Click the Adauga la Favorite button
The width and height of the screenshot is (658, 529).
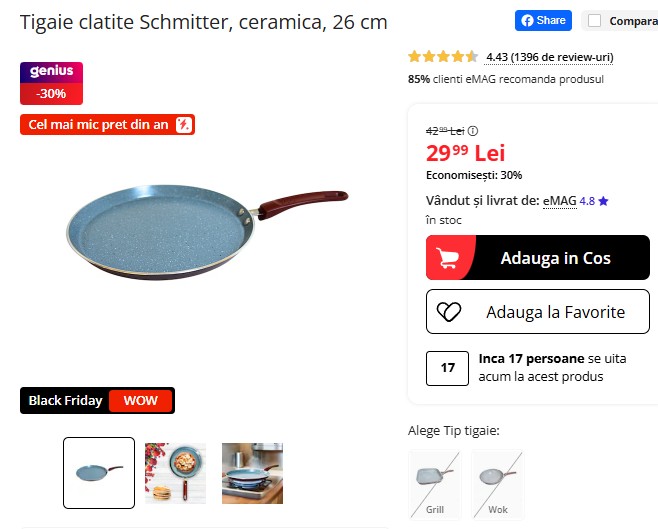[x=538, y=312]
